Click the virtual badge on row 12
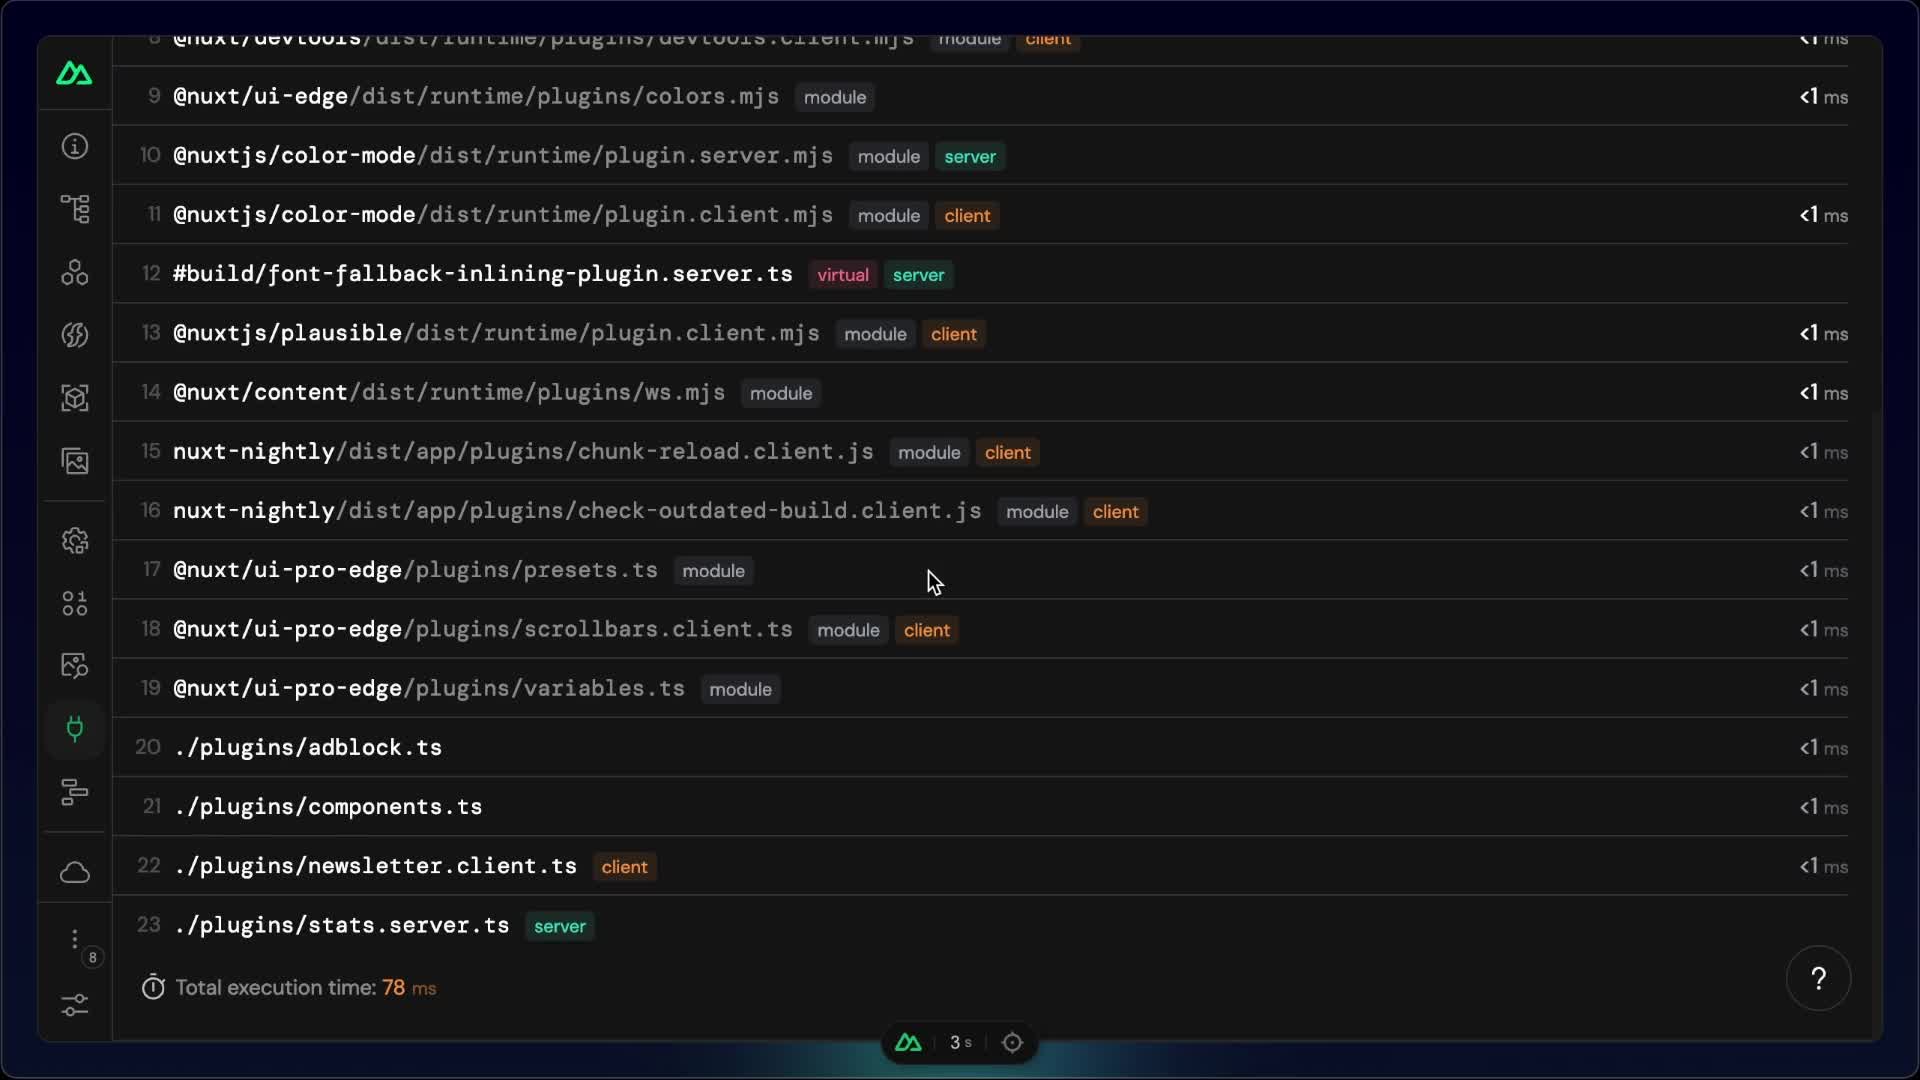 coord(843,275)
